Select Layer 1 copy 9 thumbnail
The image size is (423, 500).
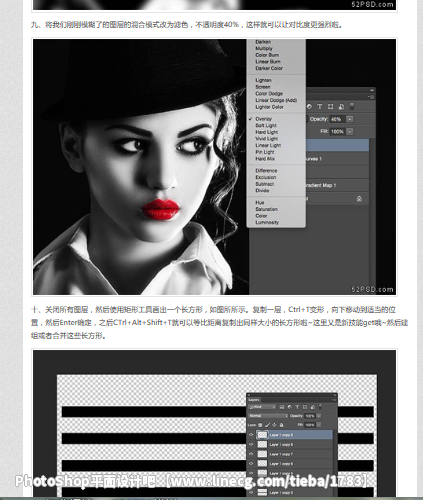[x=262, y=435]
